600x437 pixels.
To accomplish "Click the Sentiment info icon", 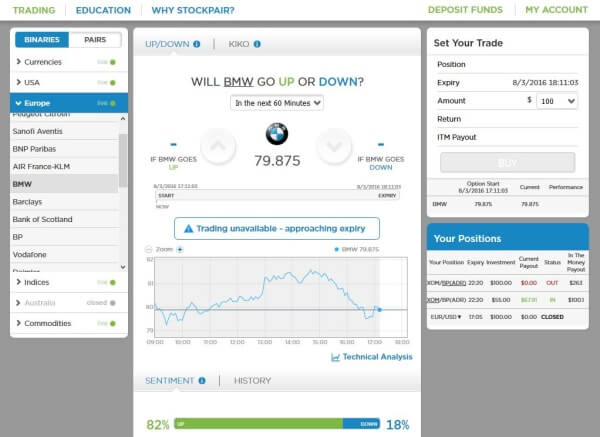I will point(202,380).
